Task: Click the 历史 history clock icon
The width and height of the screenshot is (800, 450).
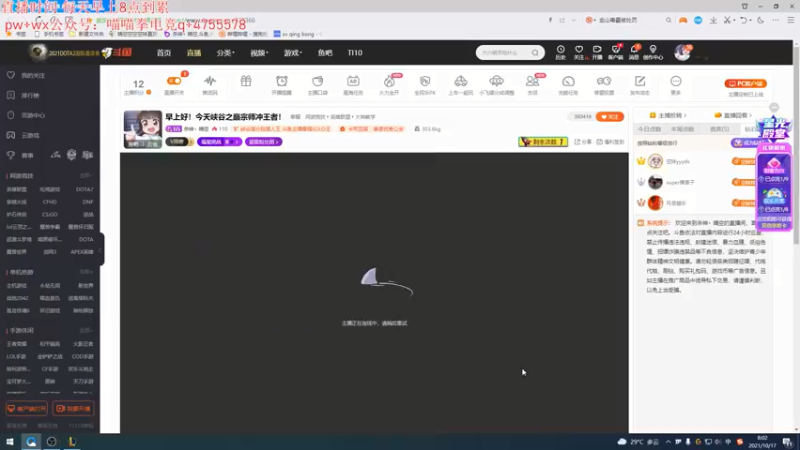Action: pyautogui.click(x=560, y=49)
